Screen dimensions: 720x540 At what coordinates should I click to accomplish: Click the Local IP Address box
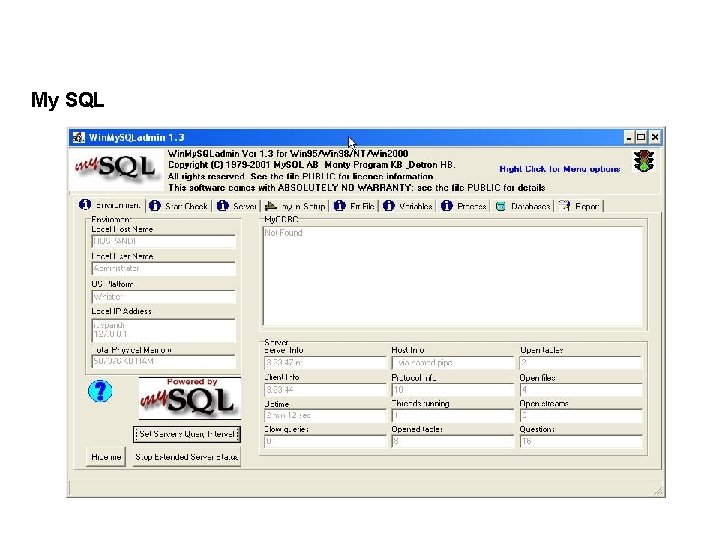click(x=163, y=330)
